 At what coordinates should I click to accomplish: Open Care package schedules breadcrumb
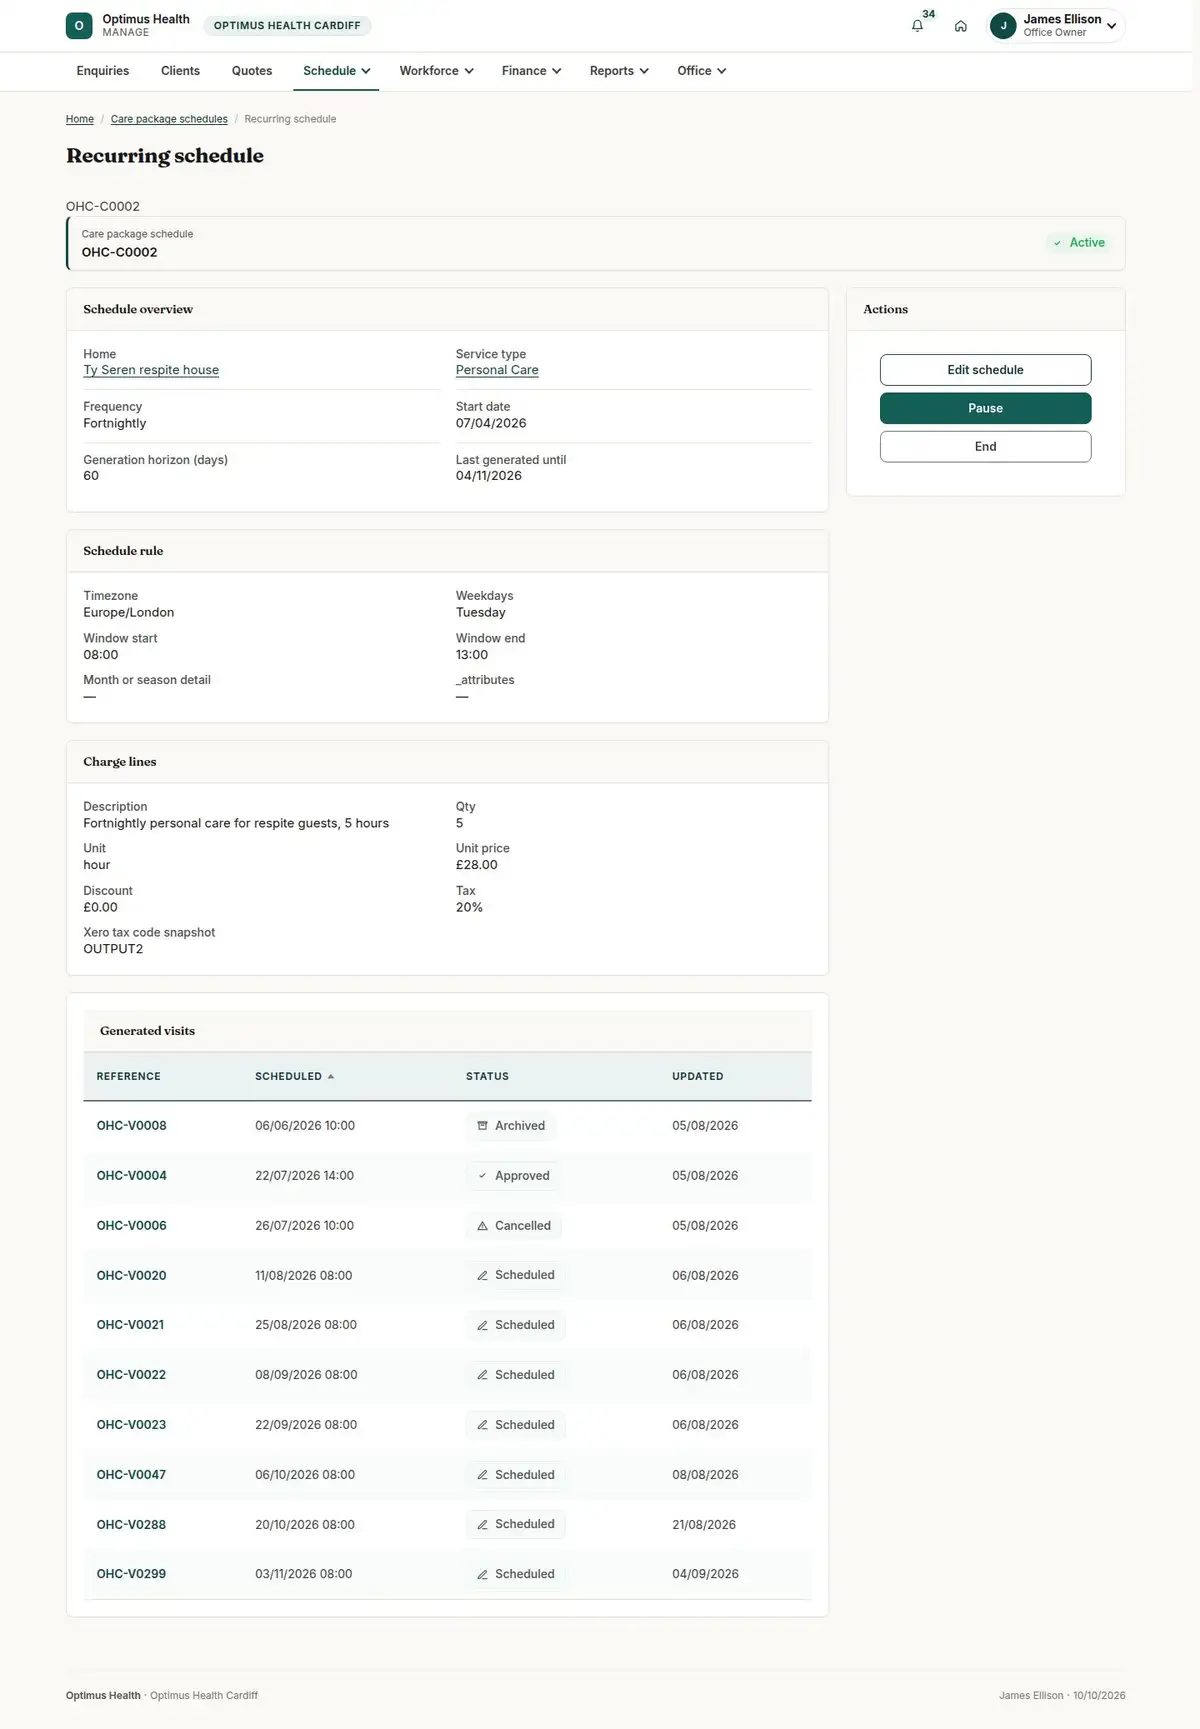pyautogui.click(x=169, y=119)
